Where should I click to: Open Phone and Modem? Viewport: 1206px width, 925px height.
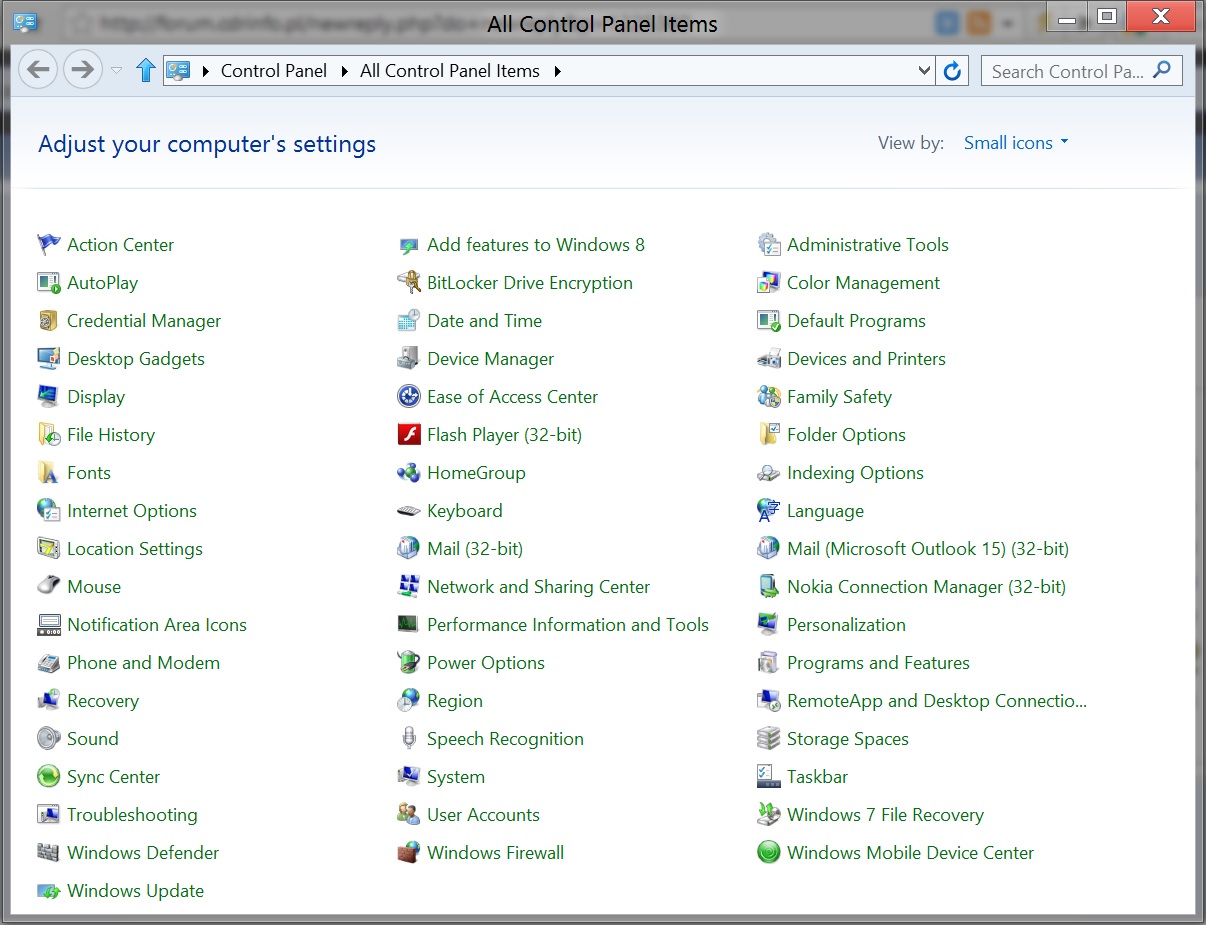click(x=143, y=662)
